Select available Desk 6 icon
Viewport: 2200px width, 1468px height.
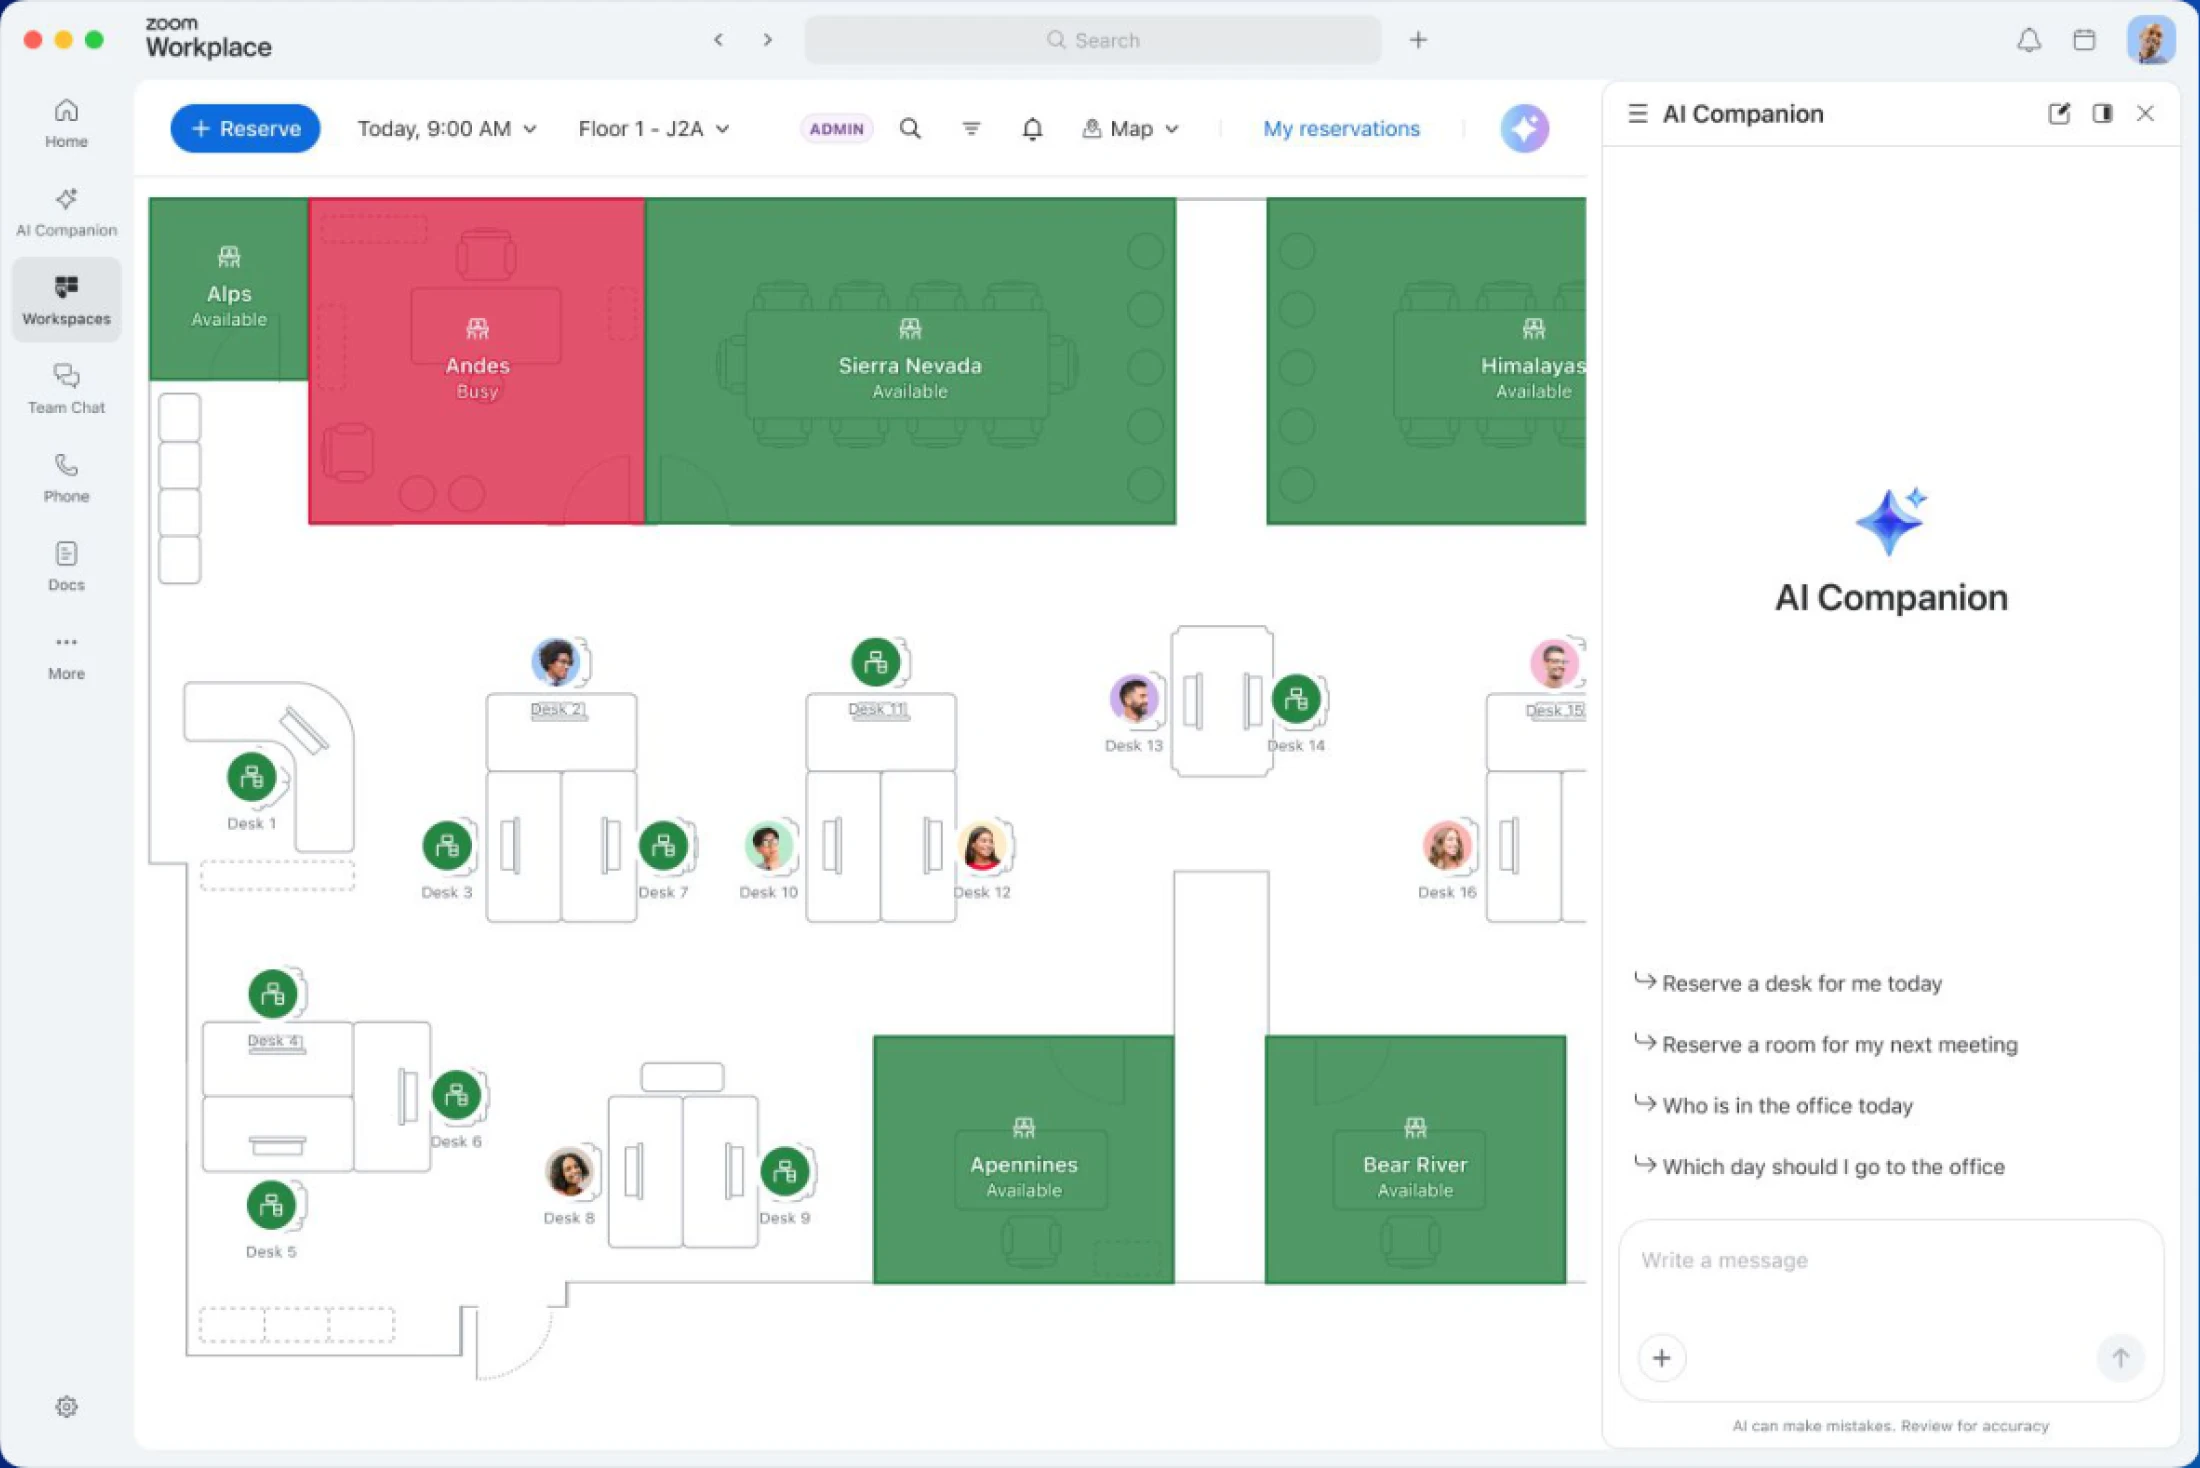tap(456, 1095)
